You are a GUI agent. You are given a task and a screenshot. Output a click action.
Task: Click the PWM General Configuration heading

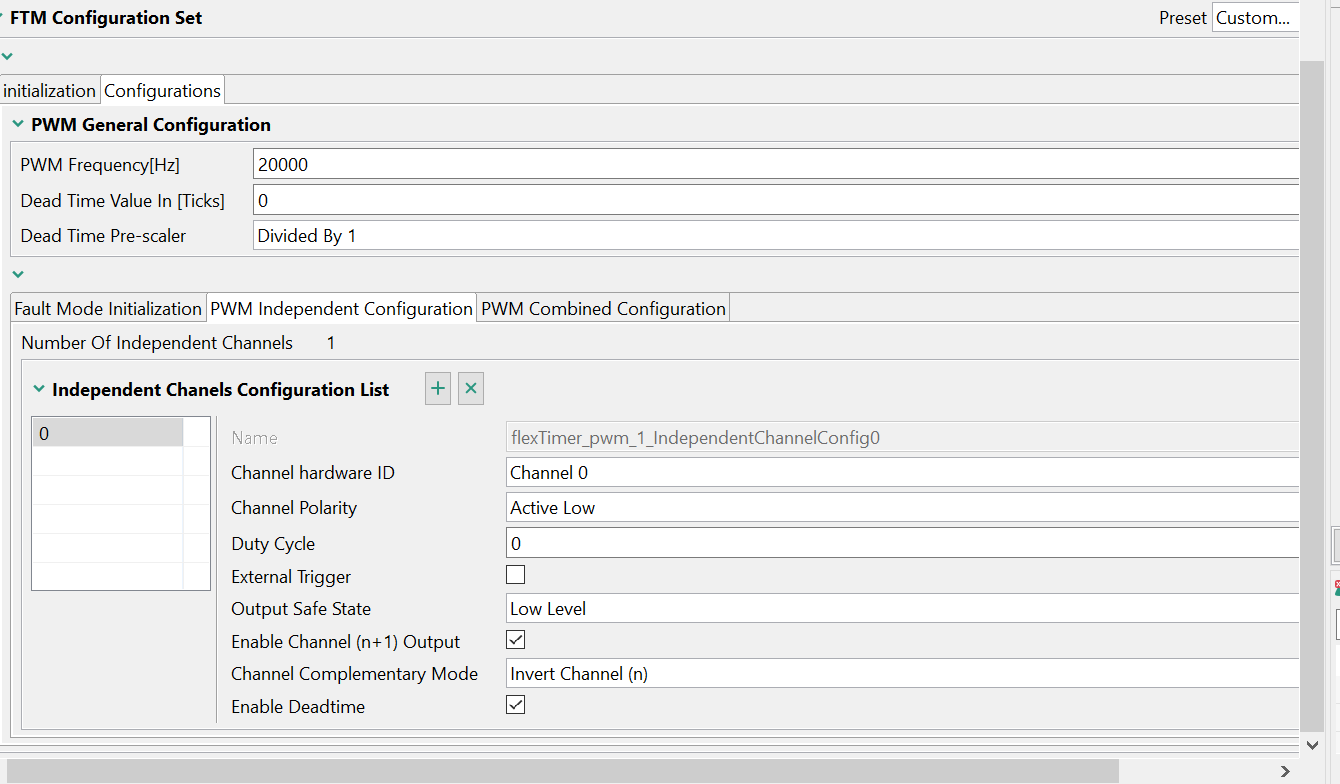(x=151, y=125)
